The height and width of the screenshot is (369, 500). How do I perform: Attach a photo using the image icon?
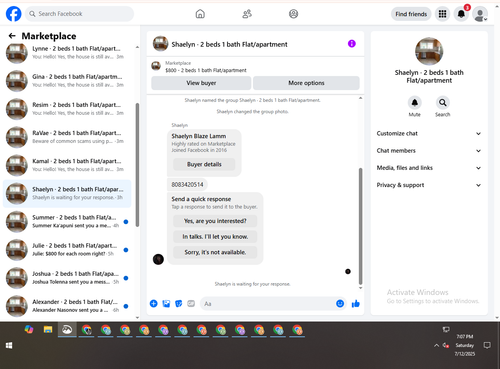point(166,303)
